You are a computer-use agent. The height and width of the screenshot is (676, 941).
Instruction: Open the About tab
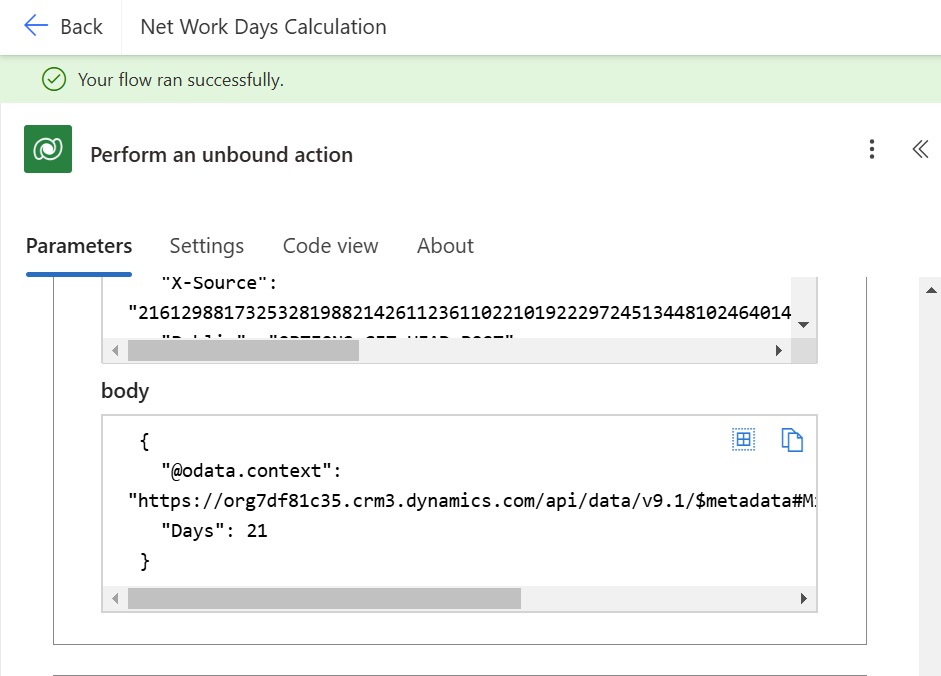tap(445, 246)
